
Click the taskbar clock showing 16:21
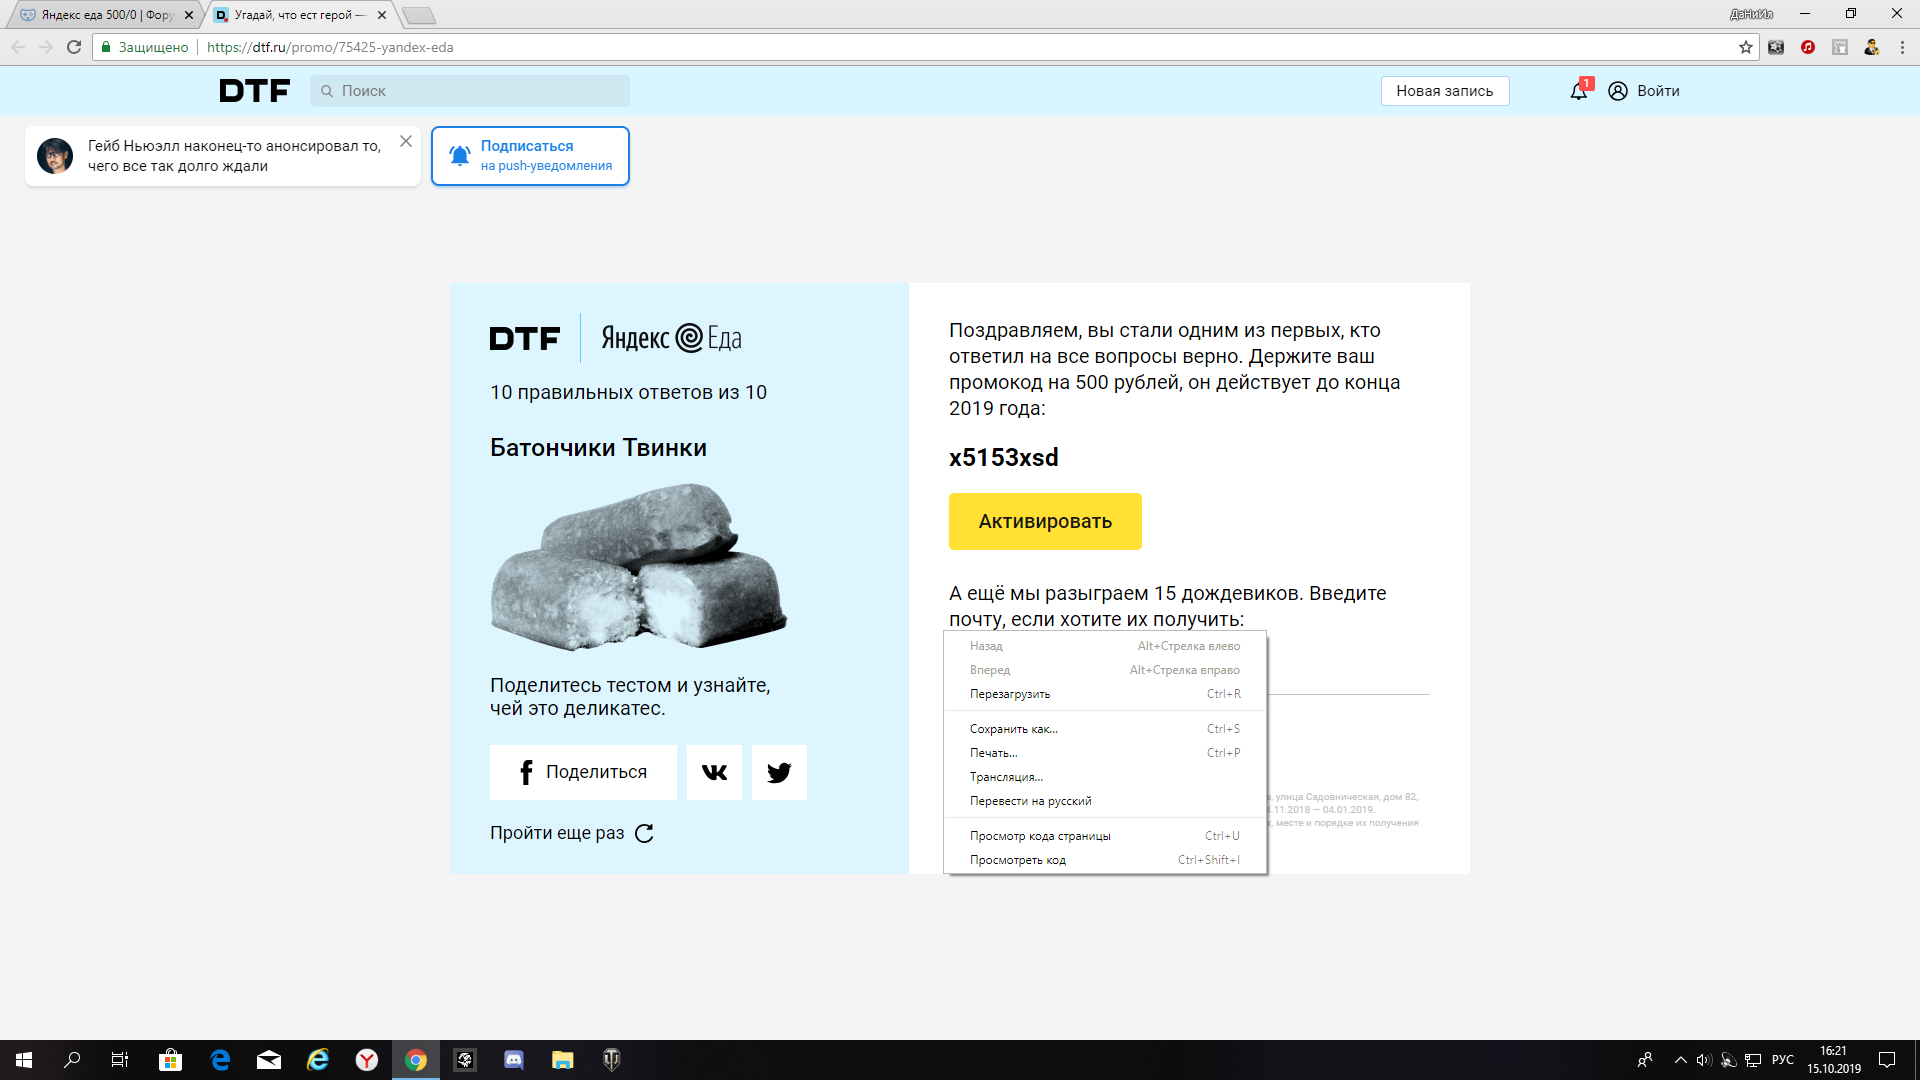pos(1834,1060)
